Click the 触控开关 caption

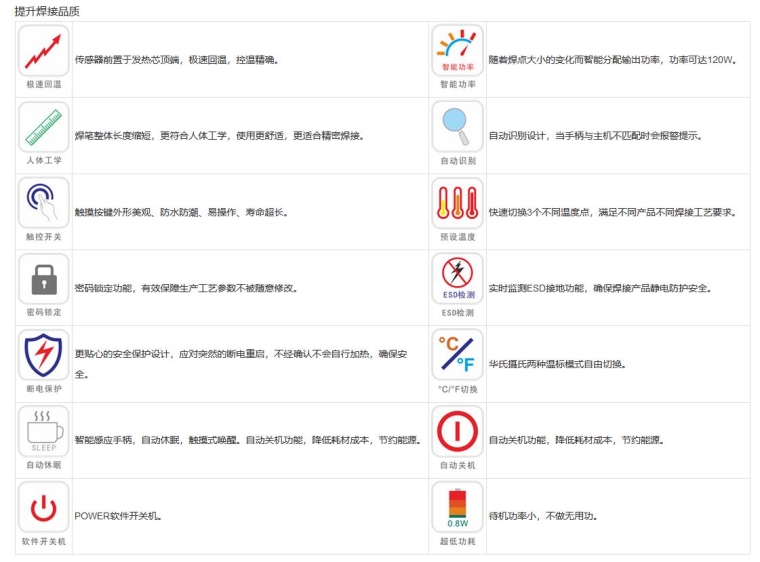(44, 237)
